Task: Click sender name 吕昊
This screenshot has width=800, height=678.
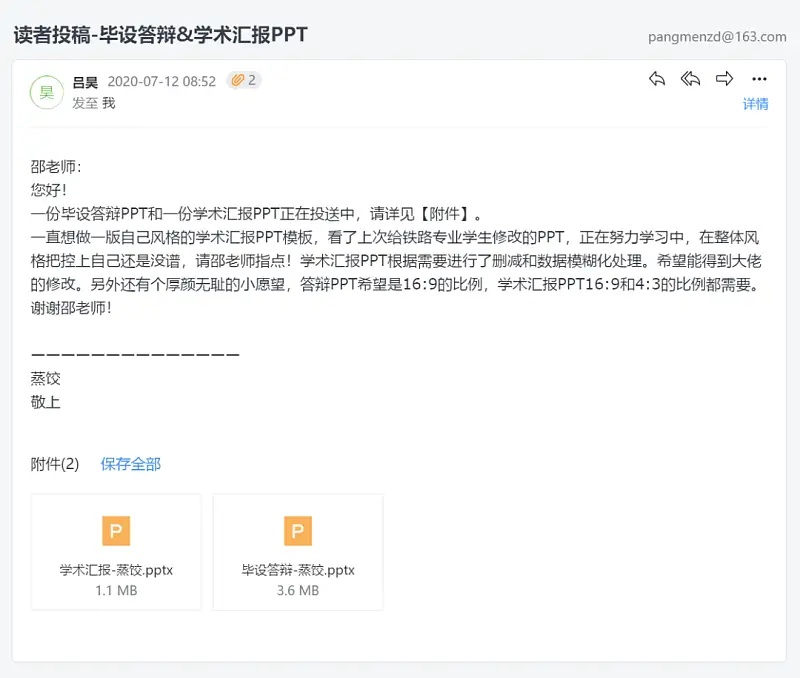Action: [x=85, y=82]
